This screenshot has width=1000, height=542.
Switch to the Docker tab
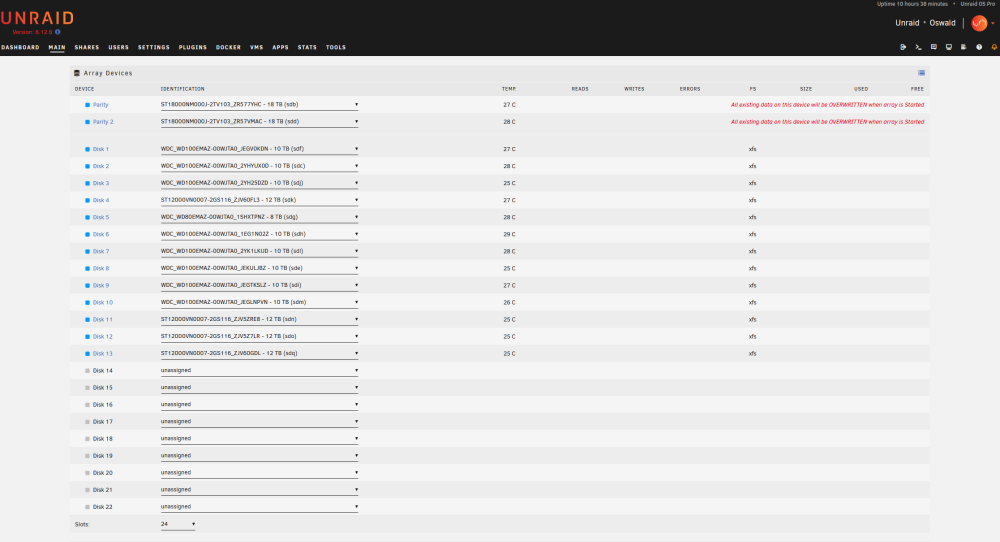pos(228,47)
